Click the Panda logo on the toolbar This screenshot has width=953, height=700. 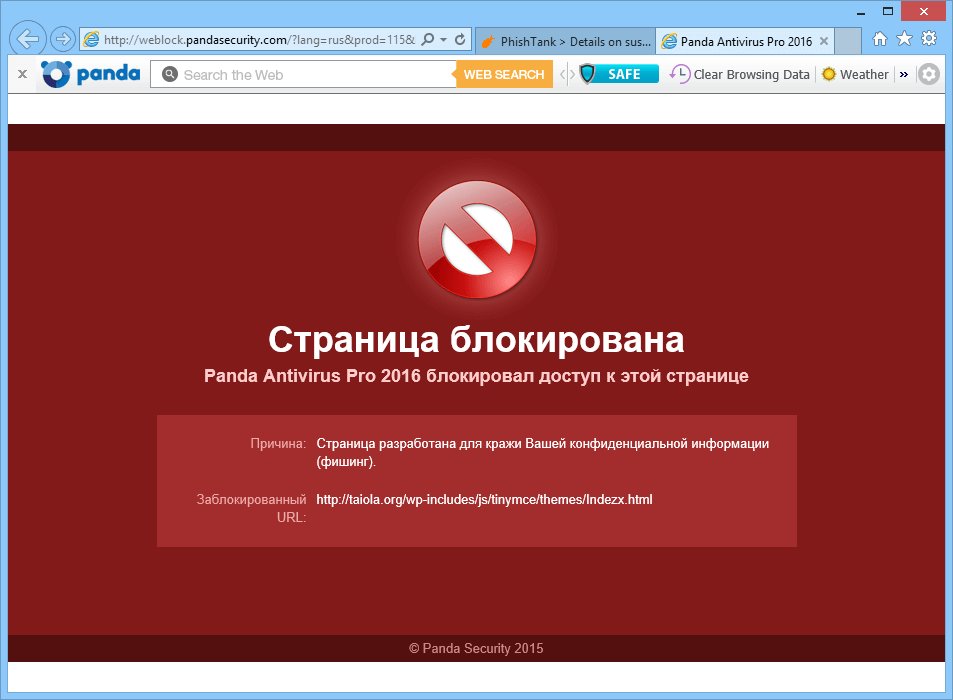(x=88, y=74)
